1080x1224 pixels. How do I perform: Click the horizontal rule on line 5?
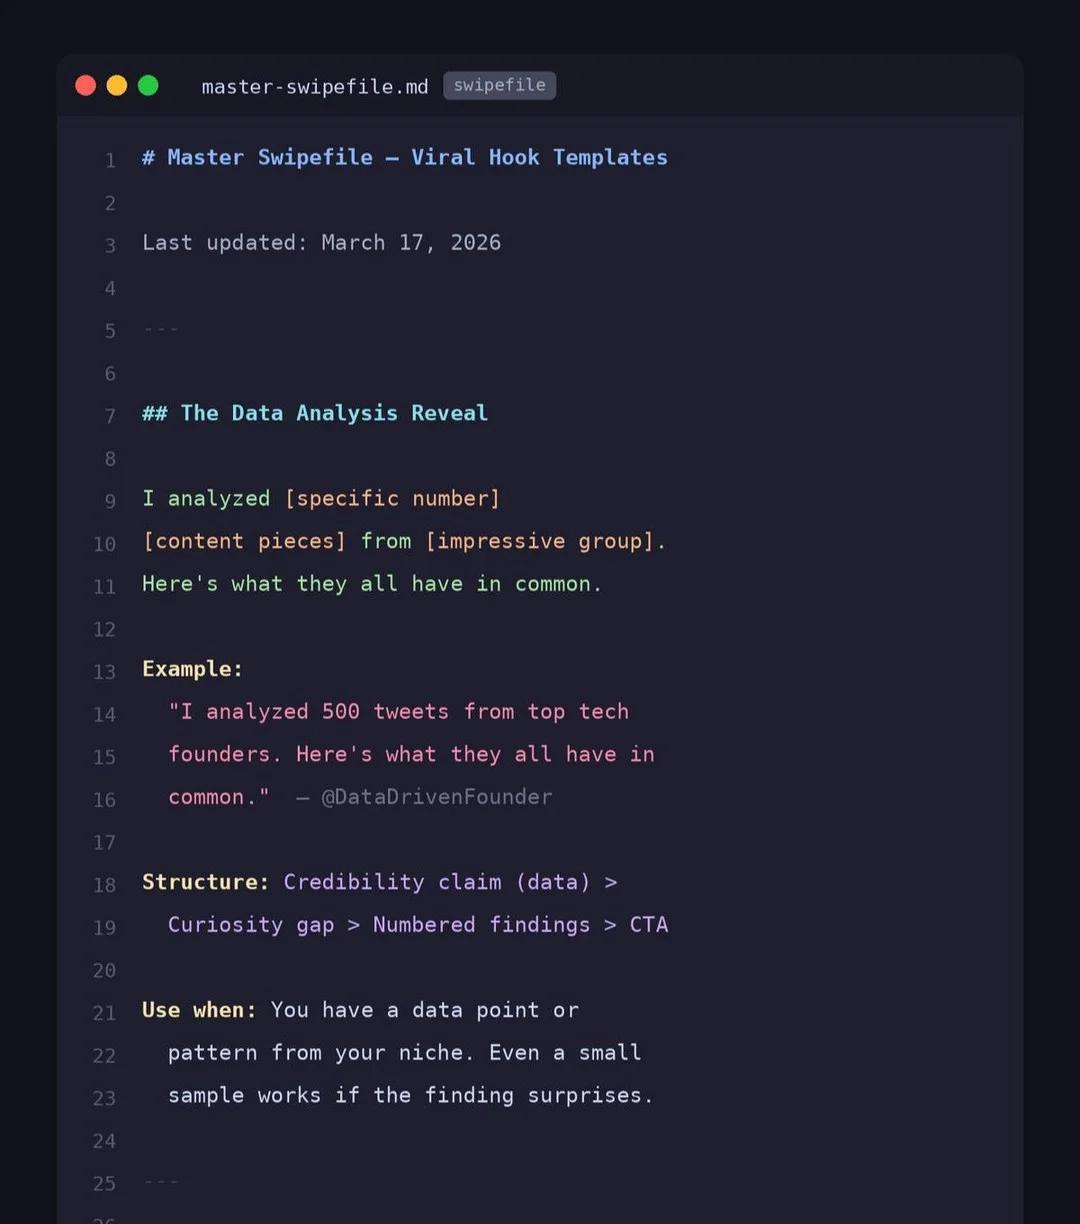click(160, 329)
